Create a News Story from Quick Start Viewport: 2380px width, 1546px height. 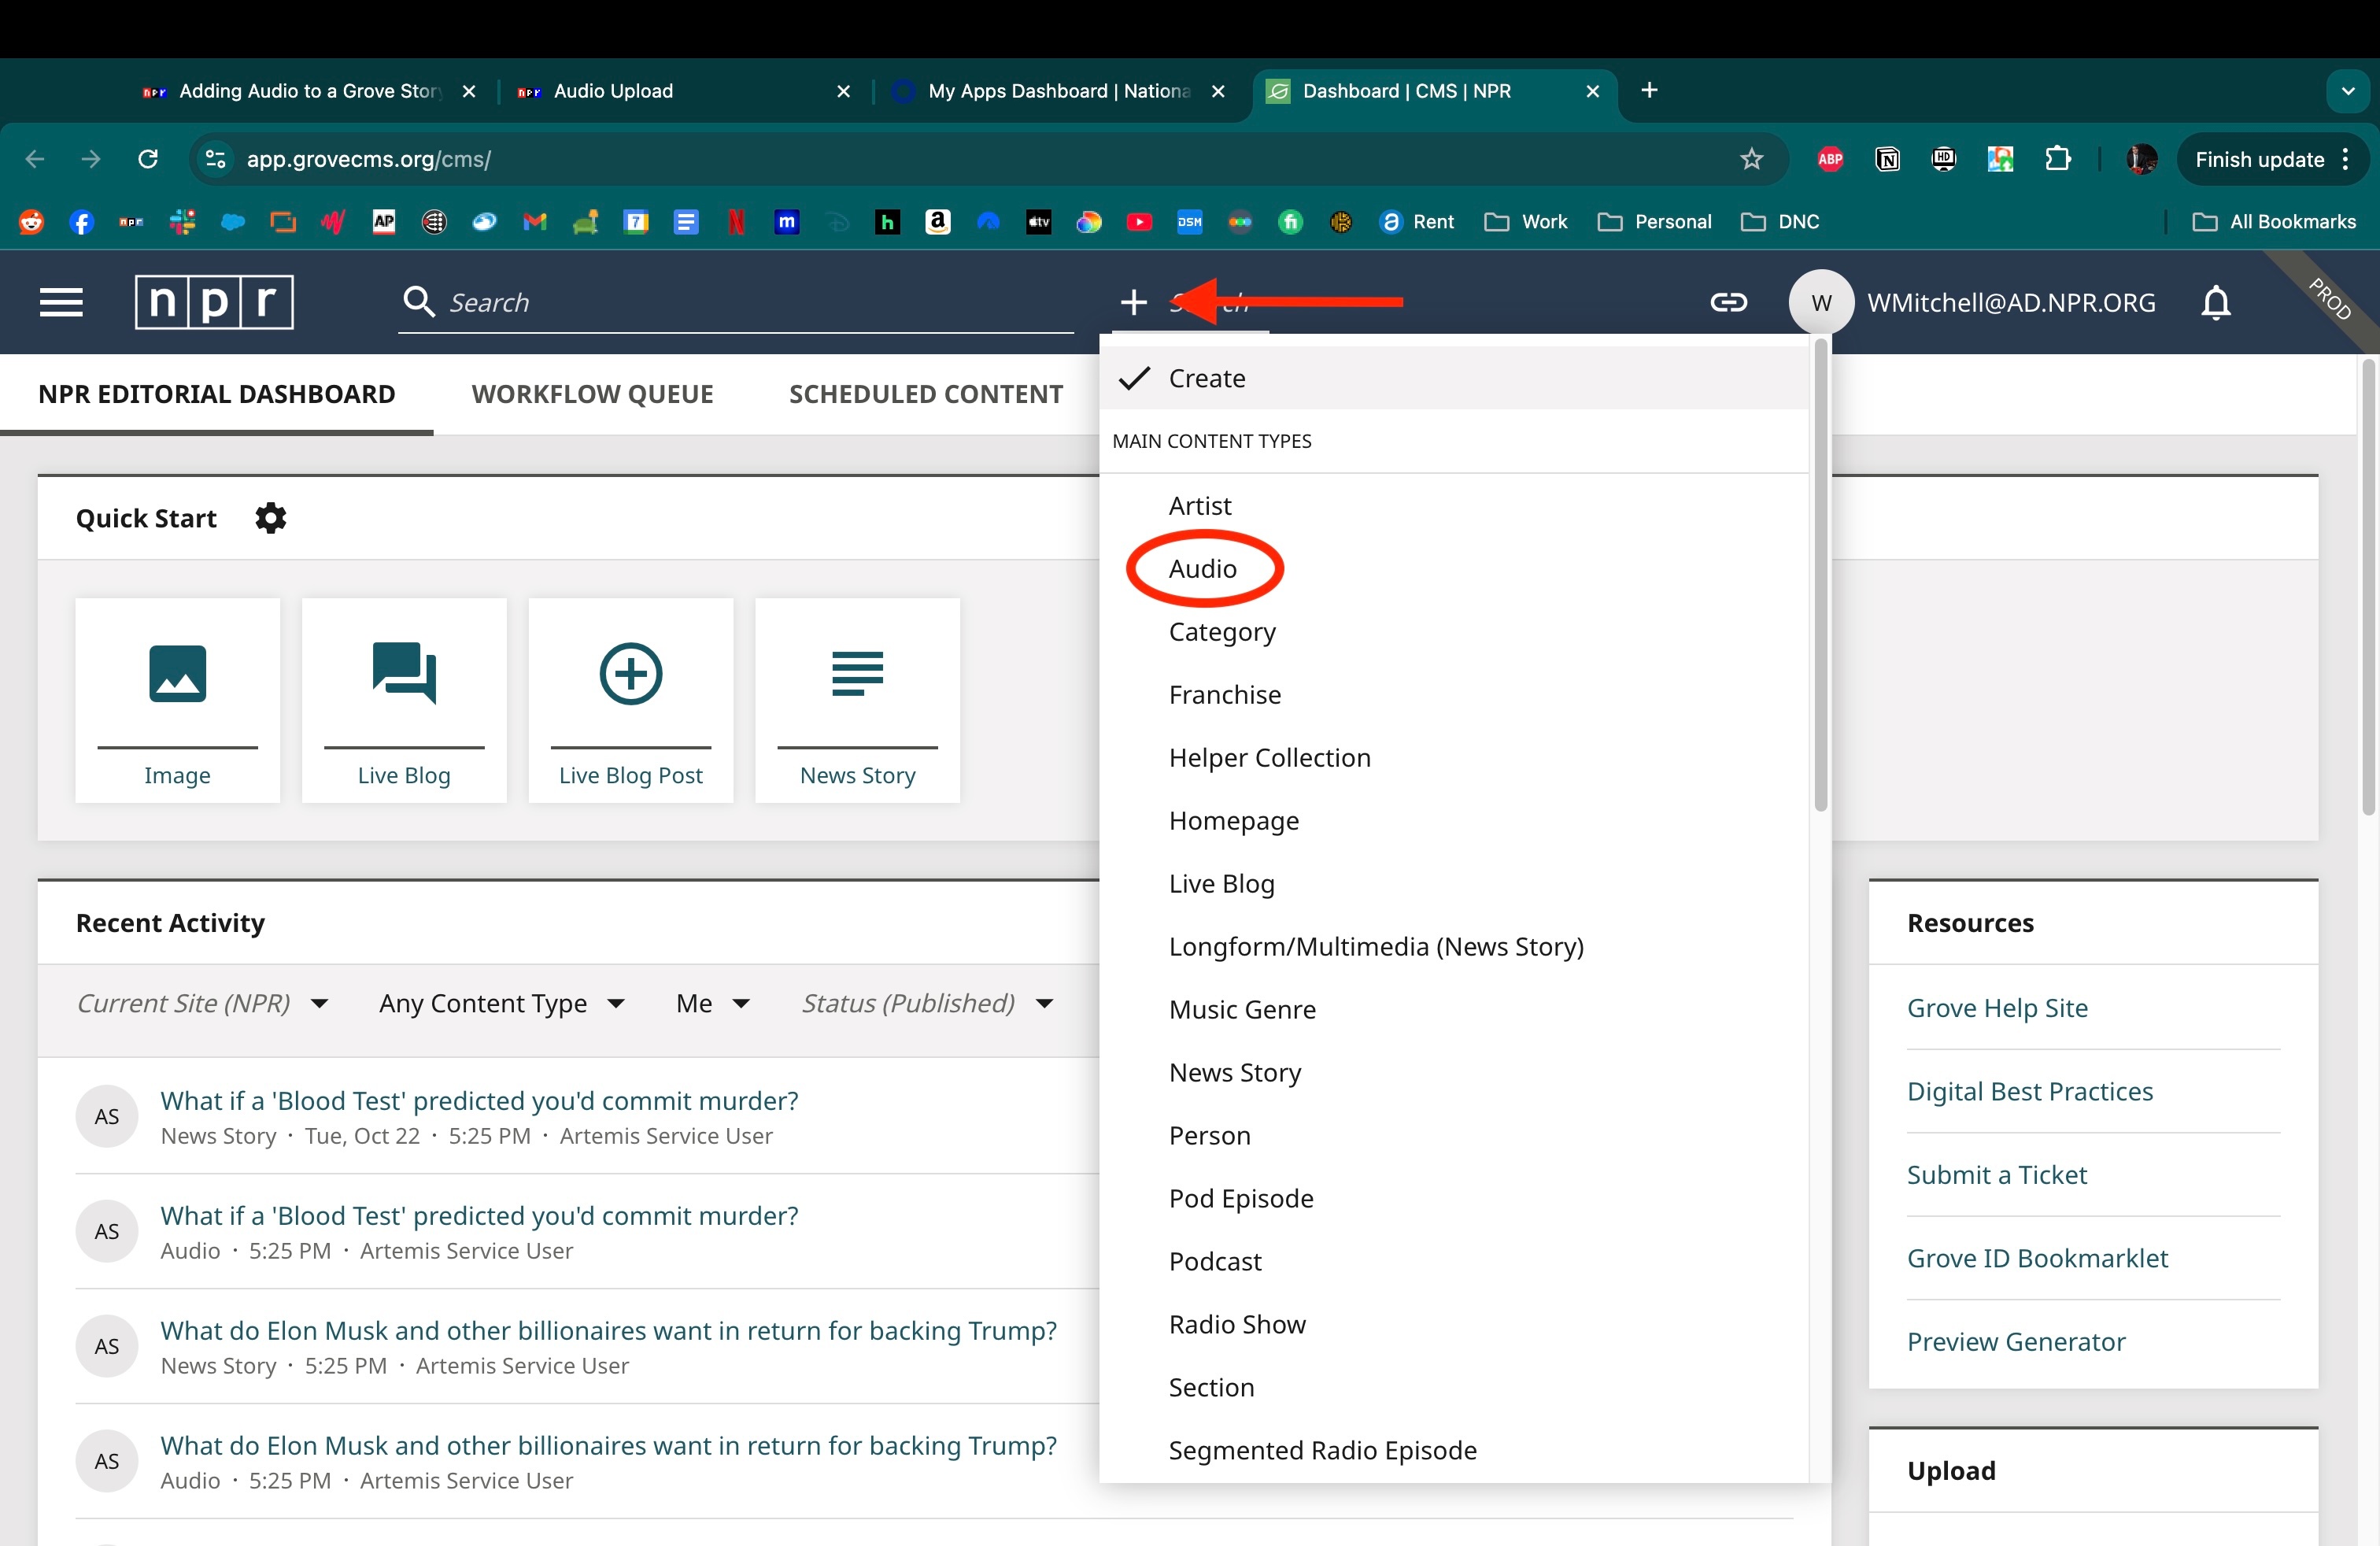(x=858, y=700)
